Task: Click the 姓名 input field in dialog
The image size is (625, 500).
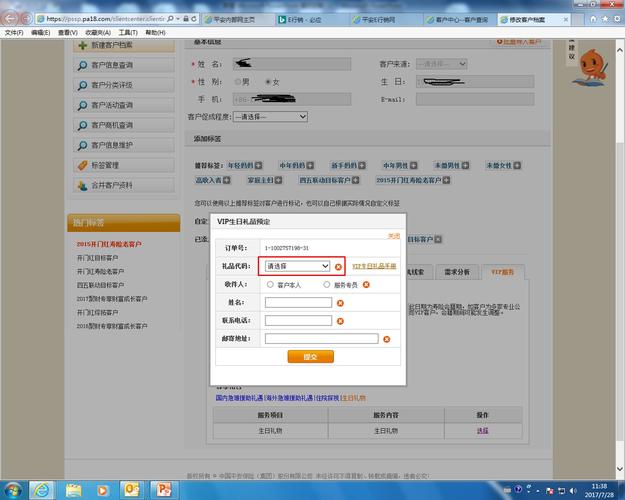Action: click(297, 303)
